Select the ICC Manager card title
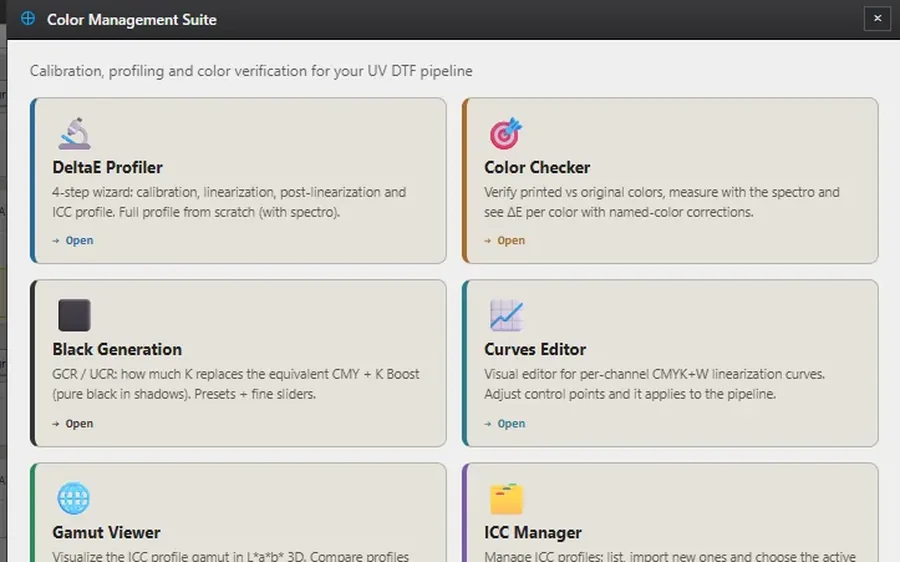This screenshot has width=900, height=562. [x=533, y=532]
